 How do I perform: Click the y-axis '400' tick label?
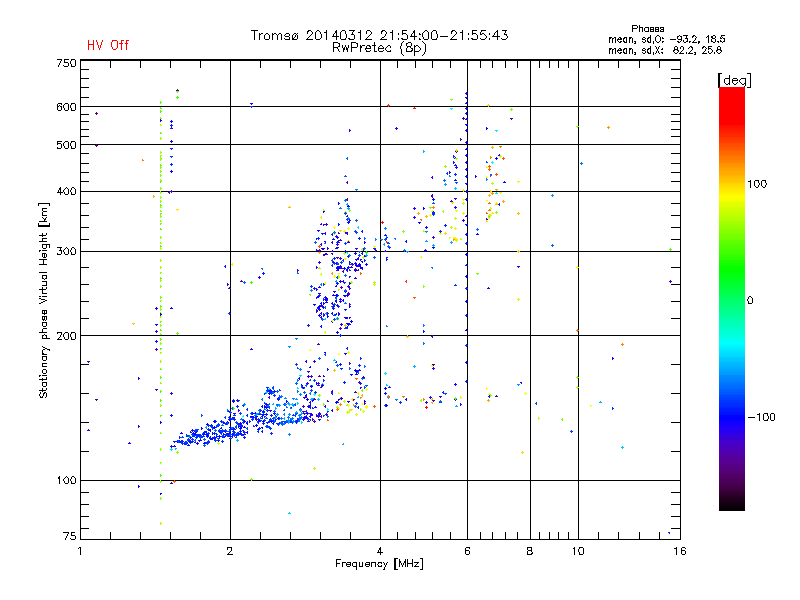pos(66,191)
